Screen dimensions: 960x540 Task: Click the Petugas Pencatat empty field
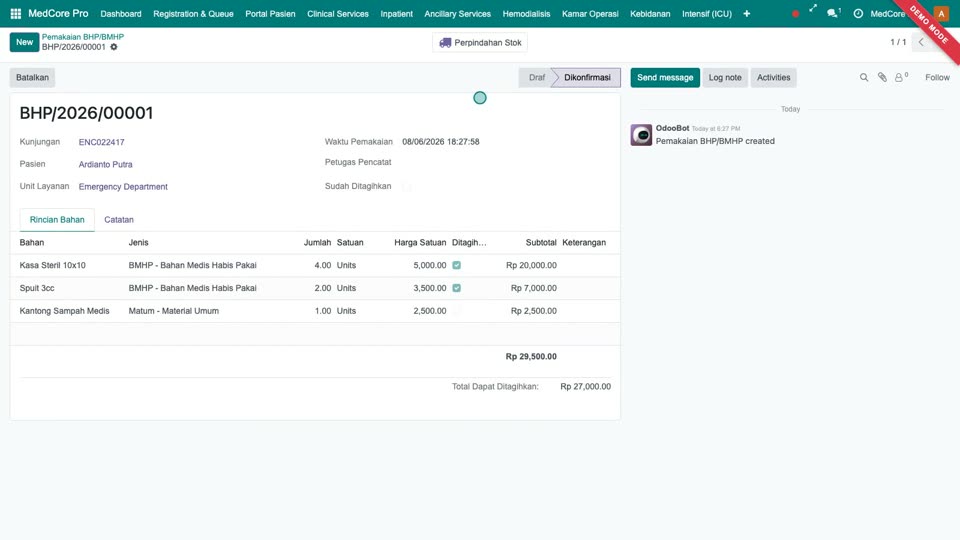[505, 162]
